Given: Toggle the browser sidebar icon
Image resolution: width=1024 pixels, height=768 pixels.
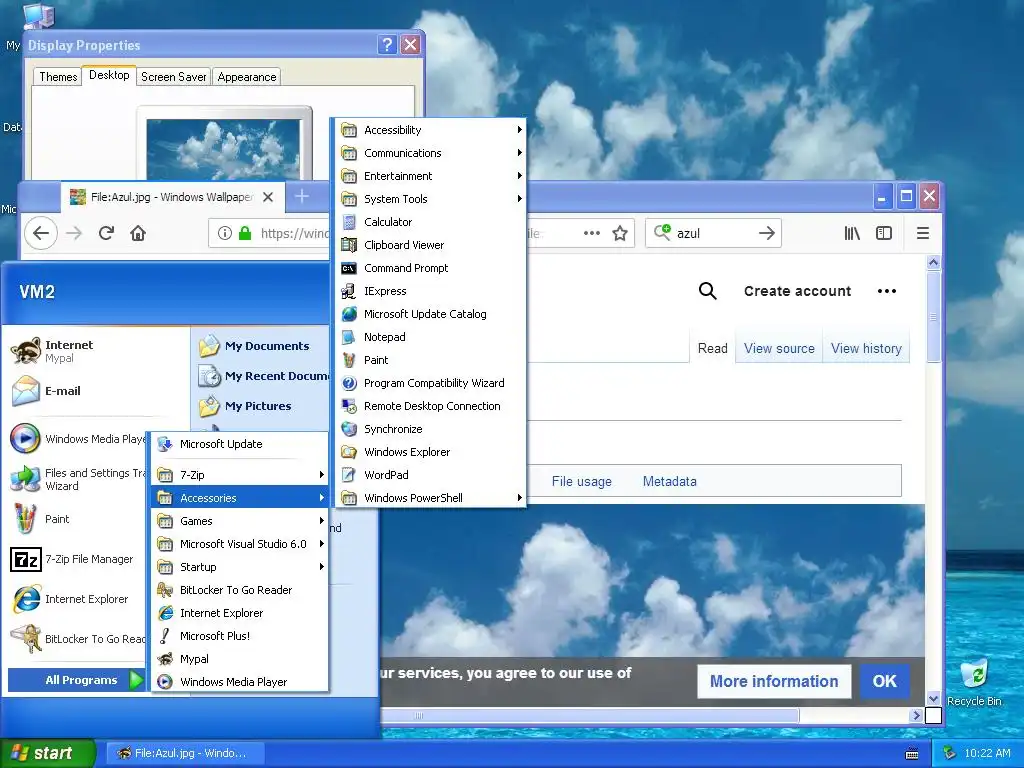Looking at the screenshot, I should [x=884, y=233].
